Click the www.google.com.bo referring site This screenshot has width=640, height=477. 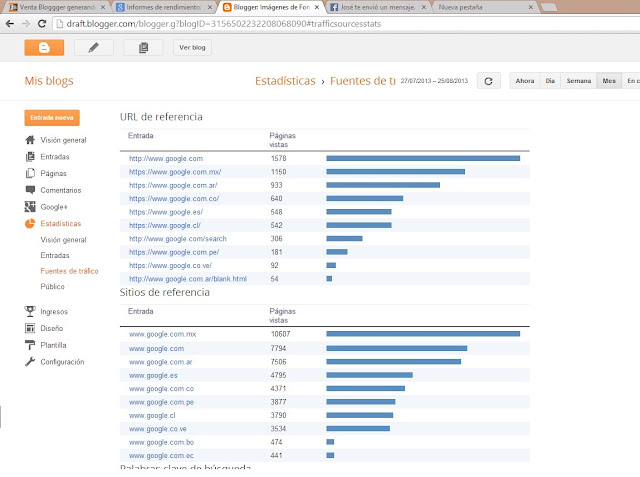(x=161, y=442)
